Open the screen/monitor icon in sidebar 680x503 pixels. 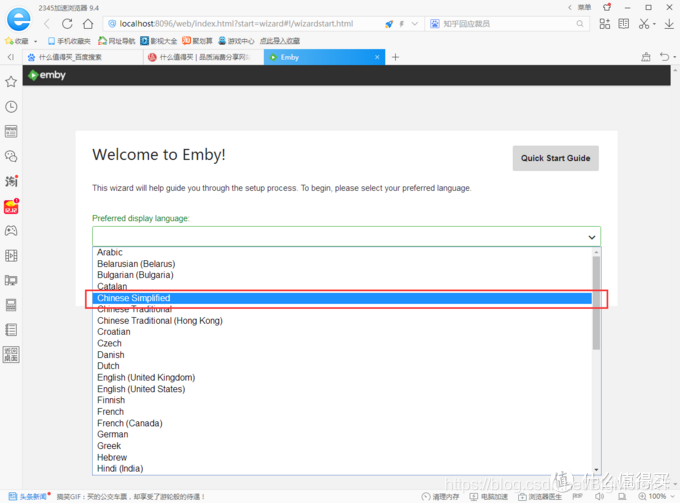click(x=11, y=280)
